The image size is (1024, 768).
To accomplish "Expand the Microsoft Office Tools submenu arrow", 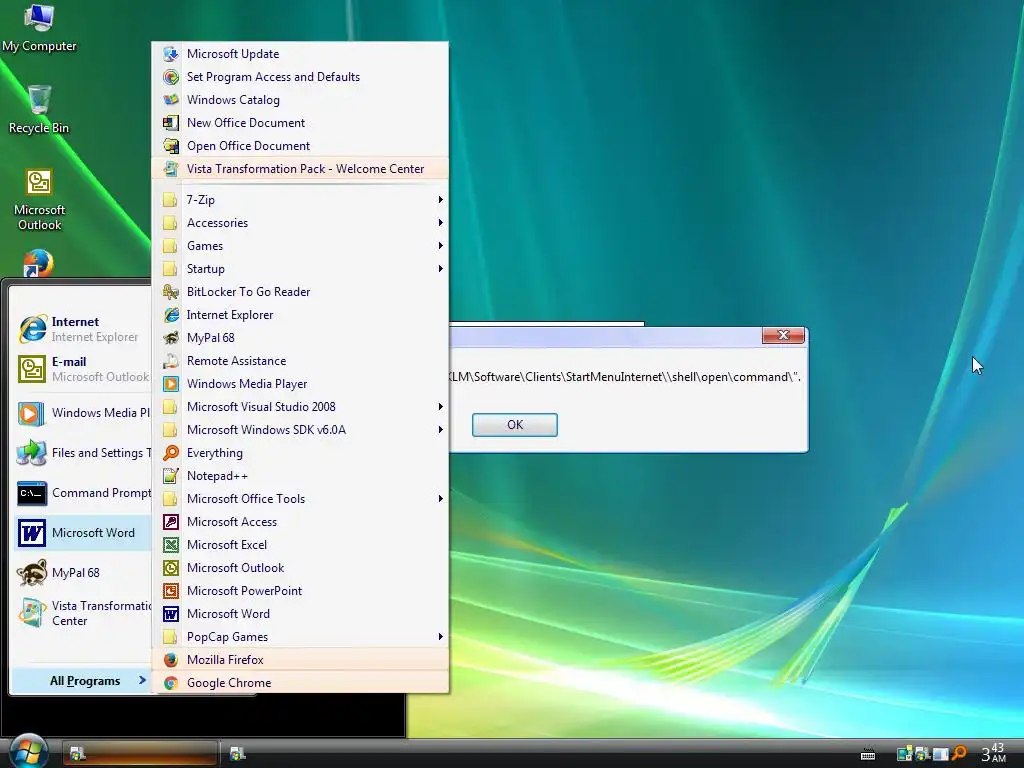I will pyautogui.click(x=441, y=499).
